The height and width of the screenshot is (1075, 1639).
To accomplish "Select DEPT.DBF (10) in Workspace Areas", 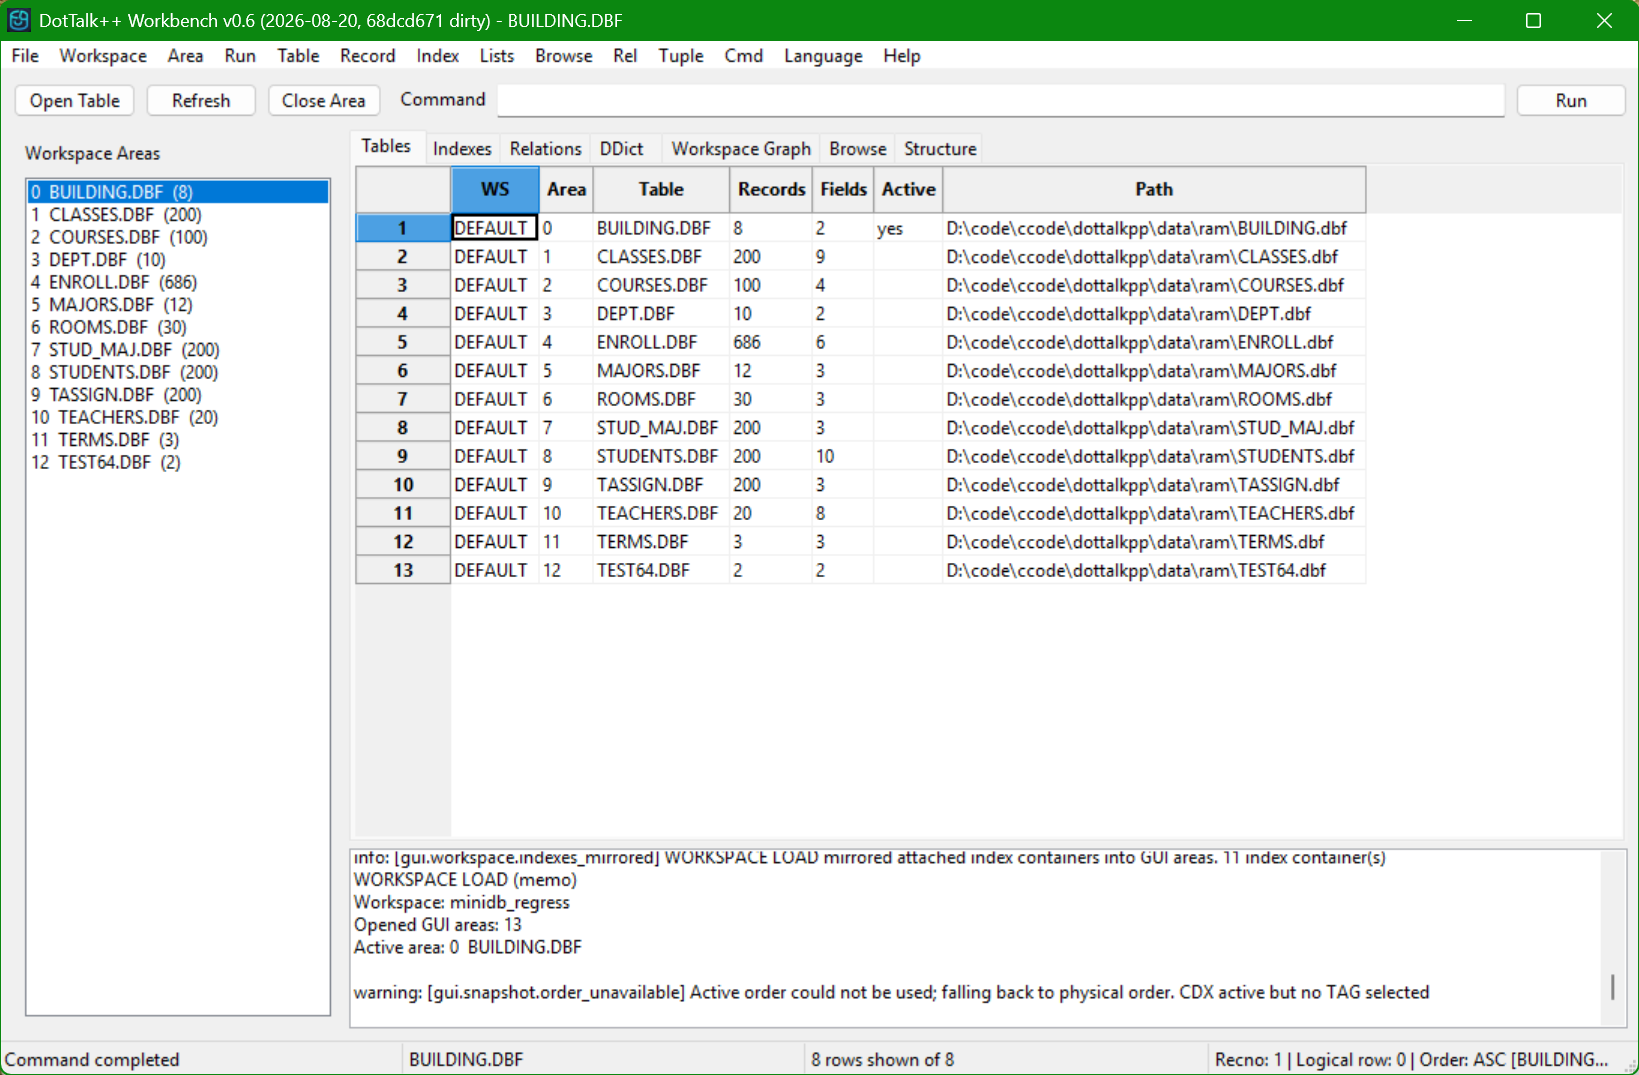I will (x=178, y=260).
